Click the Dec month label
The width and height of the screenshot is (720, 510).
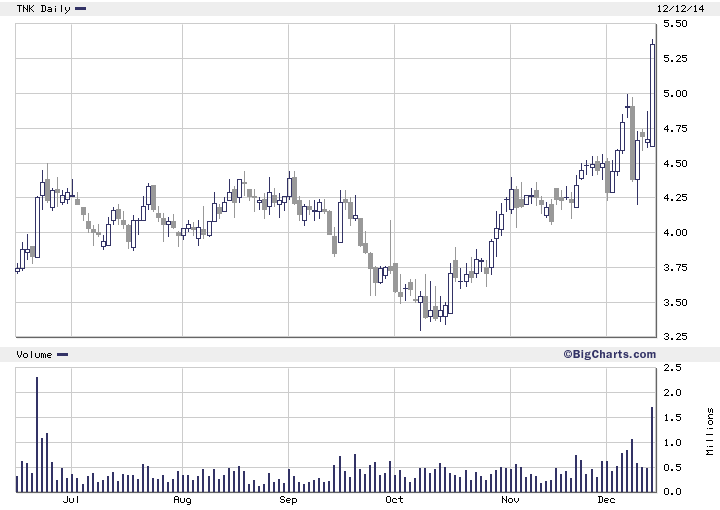(606, 499)
